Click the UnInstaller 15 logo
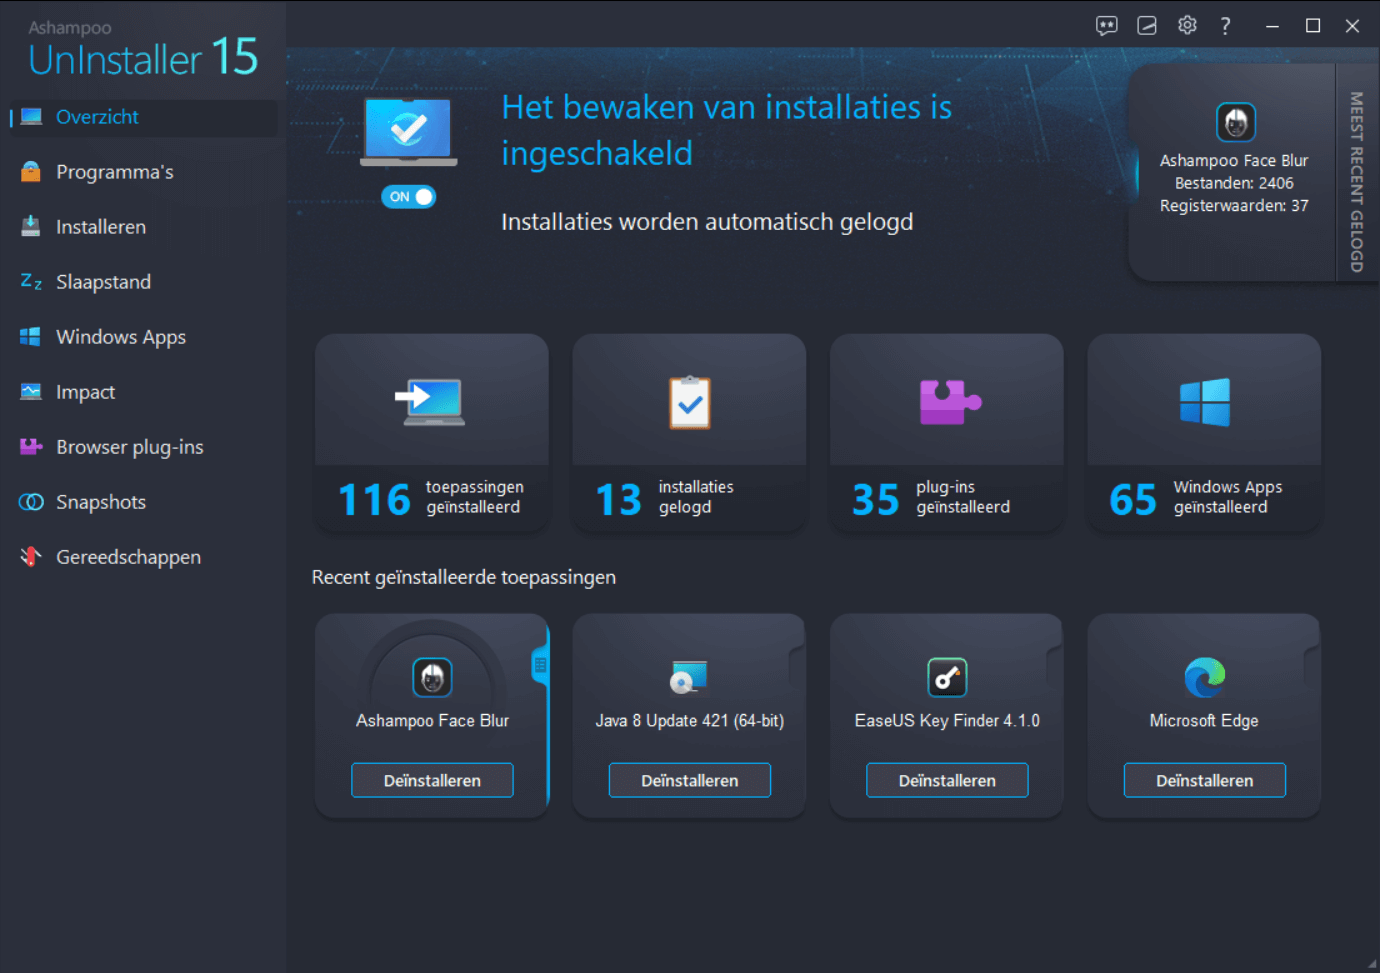 (143, 49)
